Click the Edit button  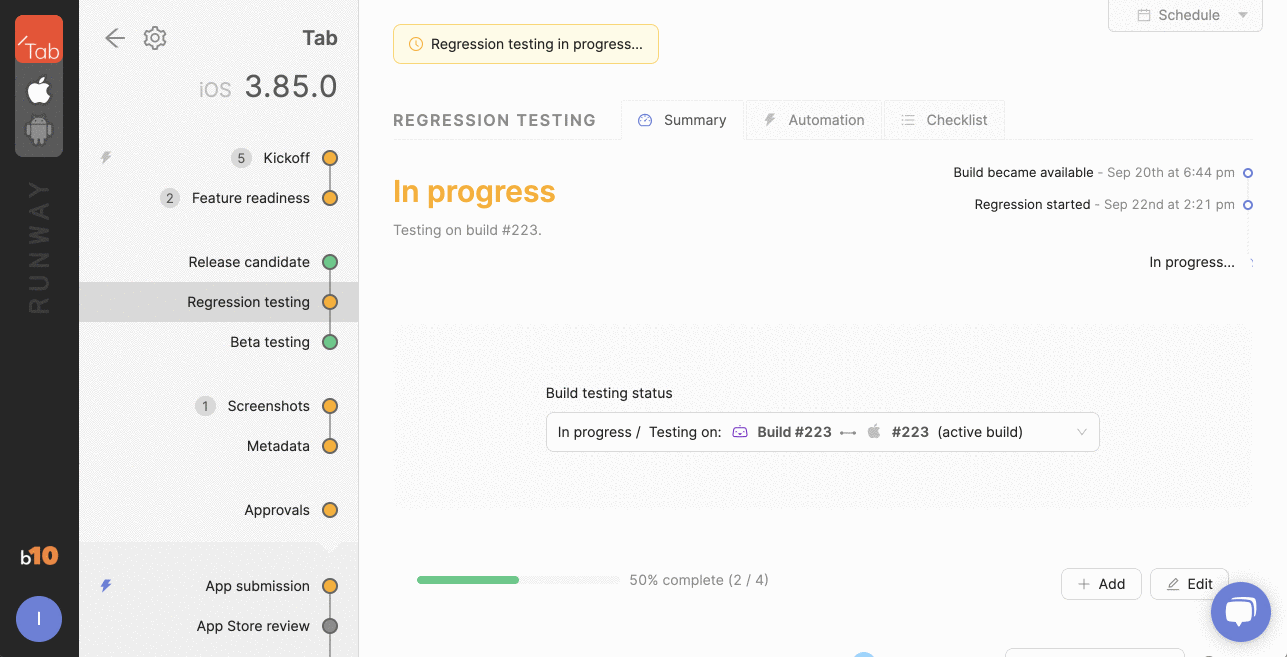(x=1188, y=584)
